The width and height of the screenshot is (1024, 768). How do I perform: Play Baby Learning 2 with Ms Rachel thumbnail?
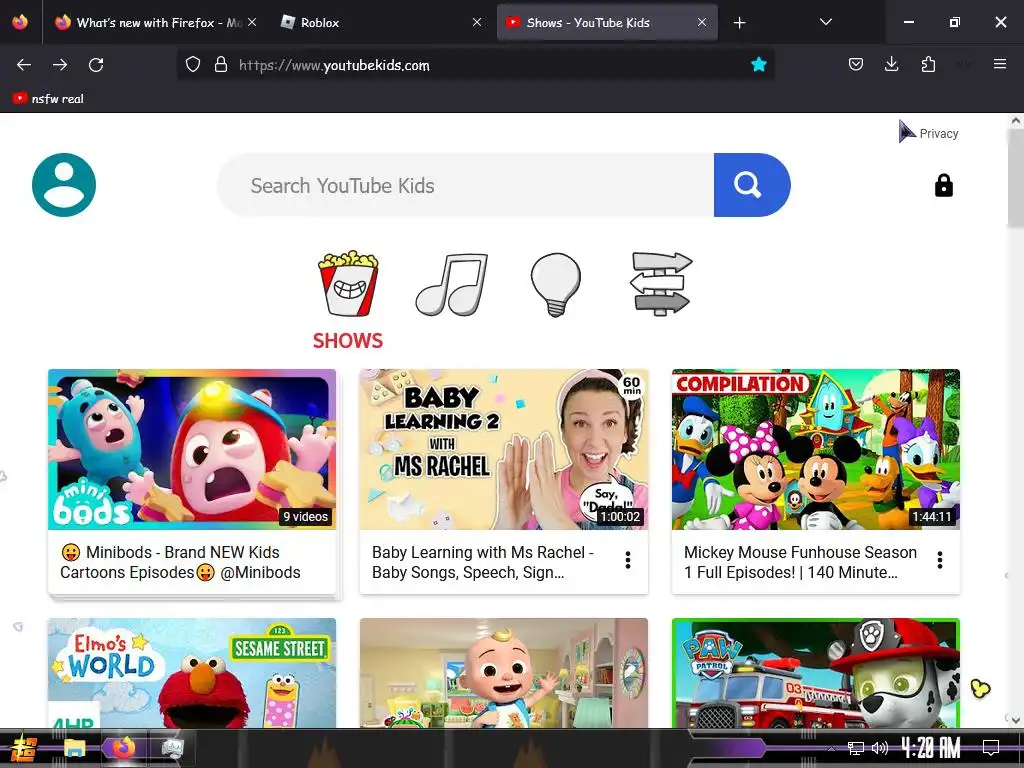(504, 449)
